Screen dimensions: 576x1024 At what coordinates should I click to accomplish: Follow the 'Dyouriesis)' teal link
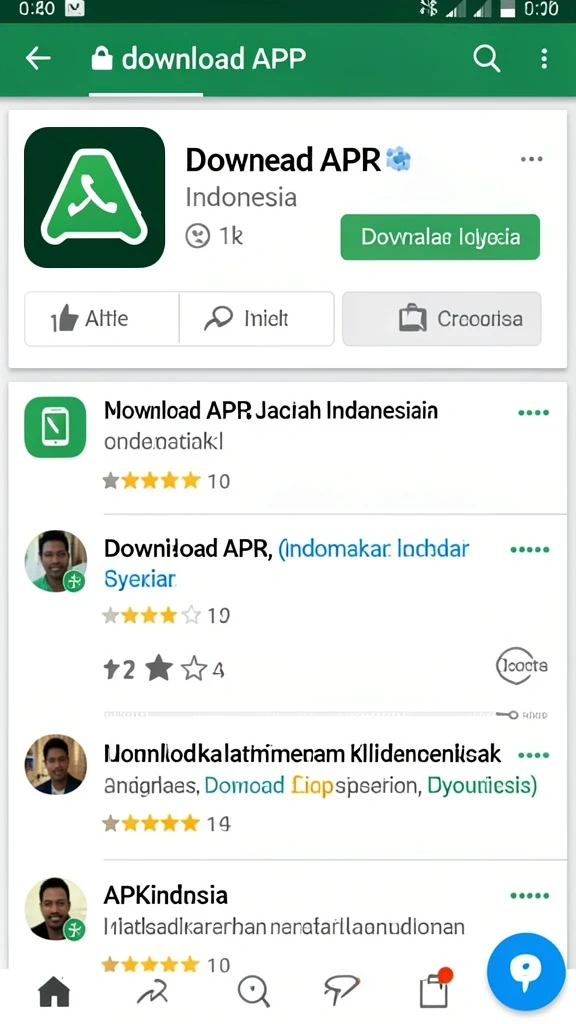pyautogui.click(x=482, y=785)
